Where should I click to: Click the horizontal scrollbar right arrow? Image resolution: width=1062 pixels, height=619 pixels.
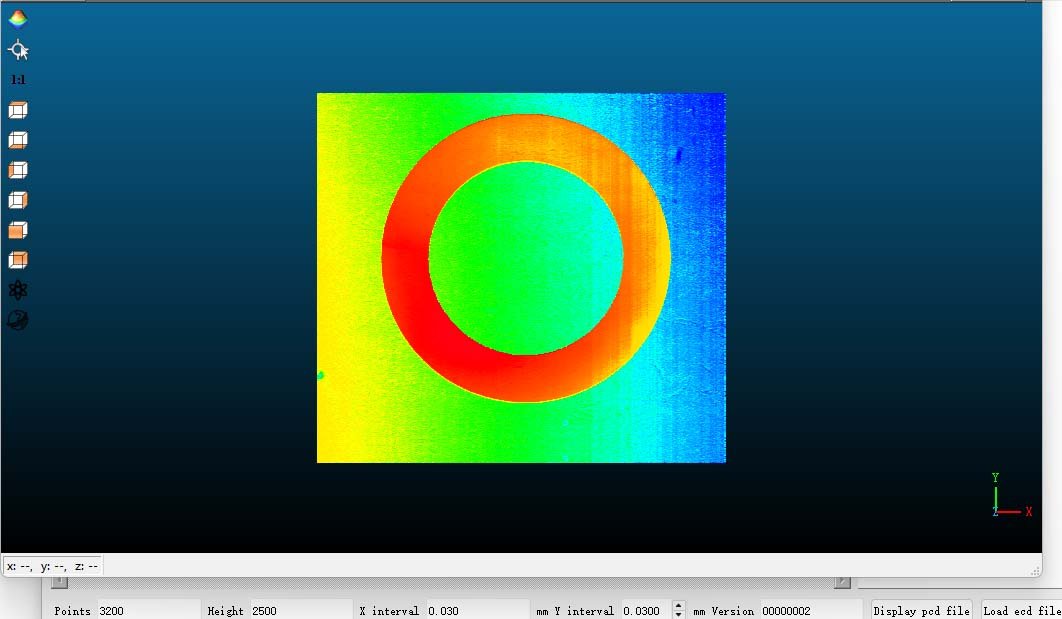coord(842,582)
